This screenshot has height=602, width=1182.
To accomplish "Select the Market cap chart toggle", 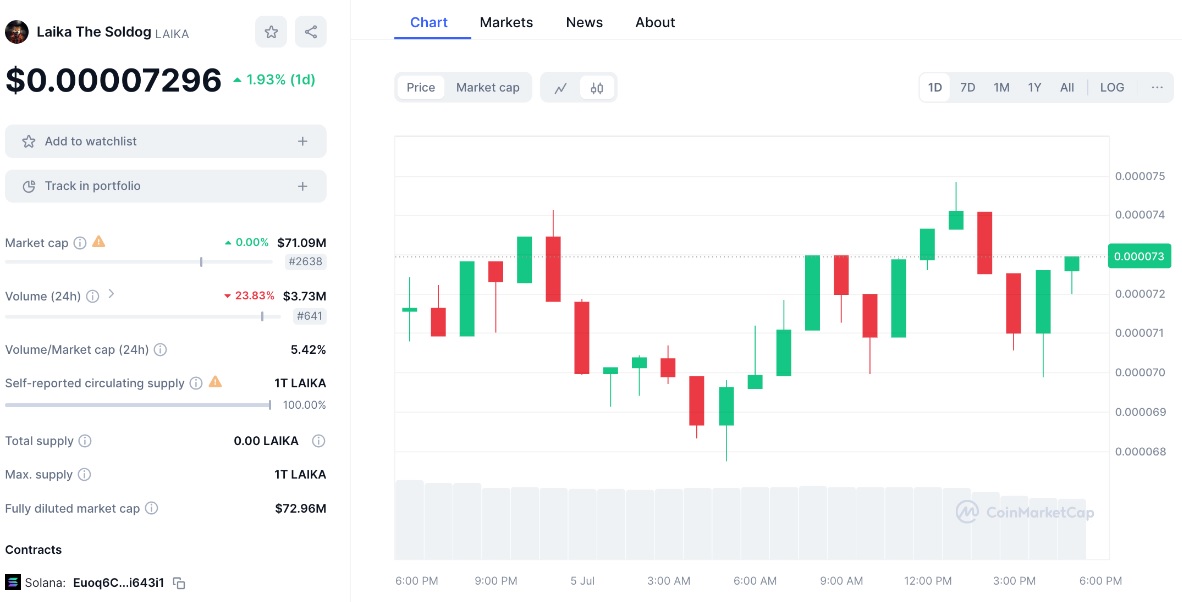I will tap(488, 87).
